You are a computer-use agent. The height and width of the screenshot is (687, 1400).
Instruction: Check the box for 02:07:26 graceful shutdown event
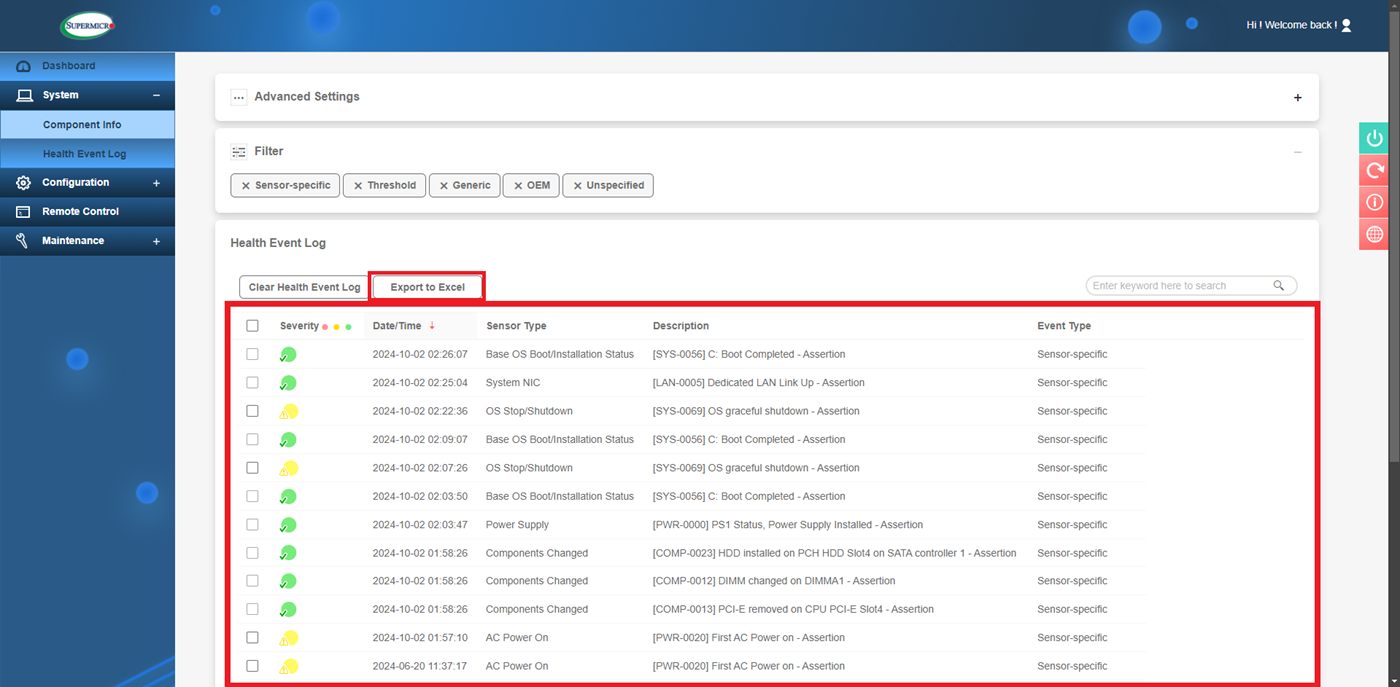[x=252, y=468]
